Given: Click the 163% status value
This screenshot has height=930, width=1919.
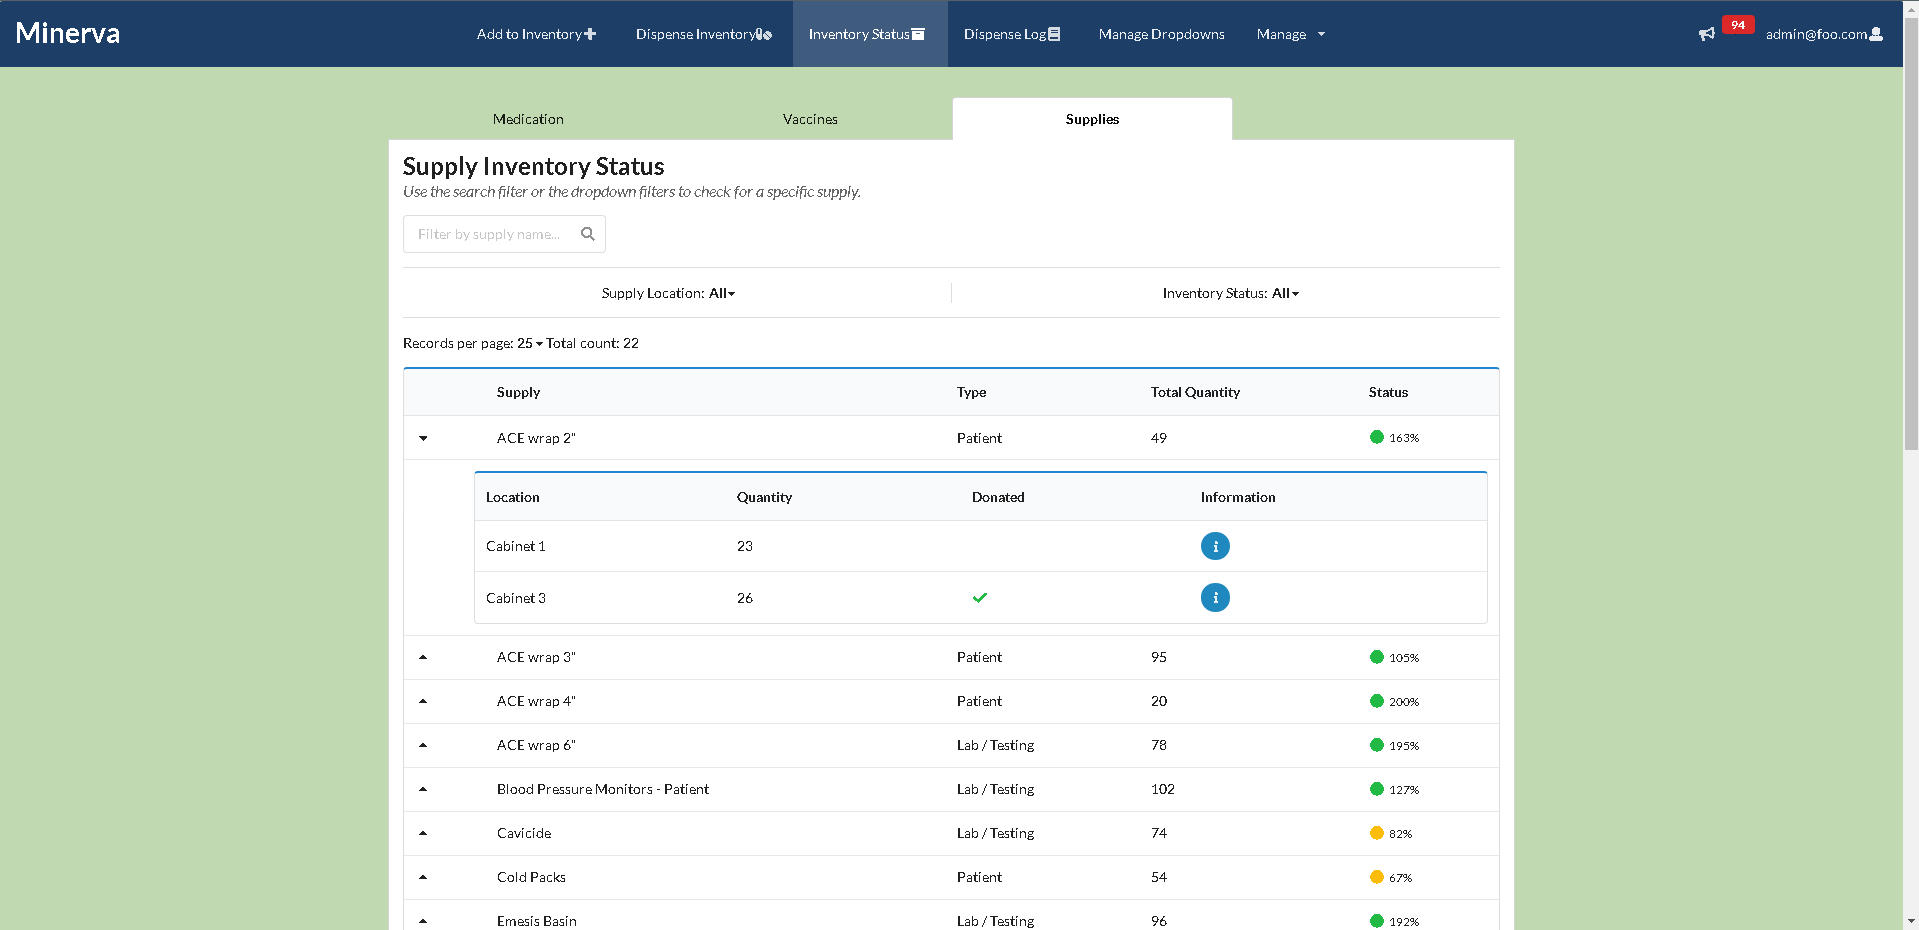Looking at the screenshot, I should tap(1404, 438).
